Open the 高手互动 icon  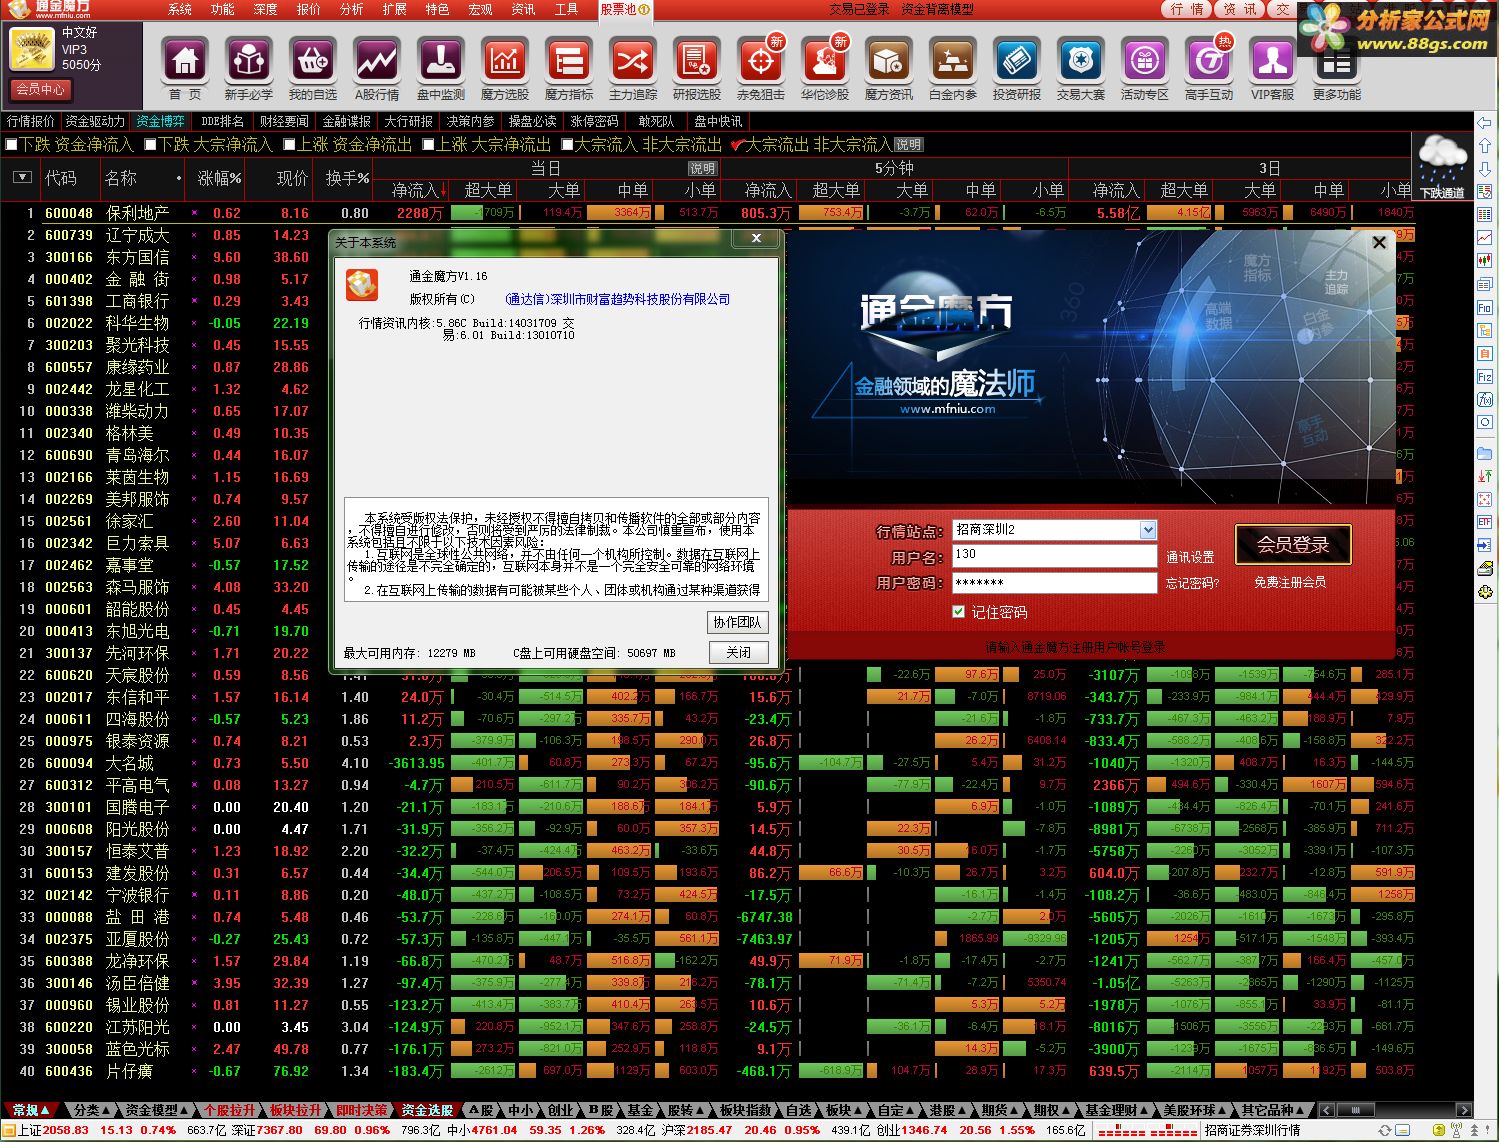pyautogui.click(x=1209, y=62)
